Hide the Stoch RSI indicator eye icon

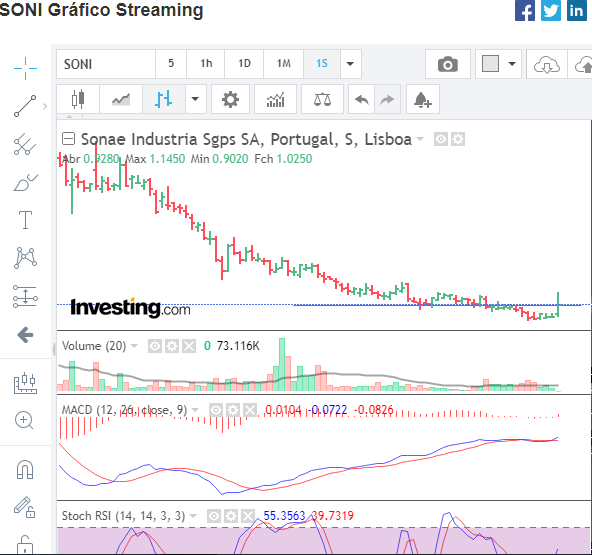click(x=214, y=516)
